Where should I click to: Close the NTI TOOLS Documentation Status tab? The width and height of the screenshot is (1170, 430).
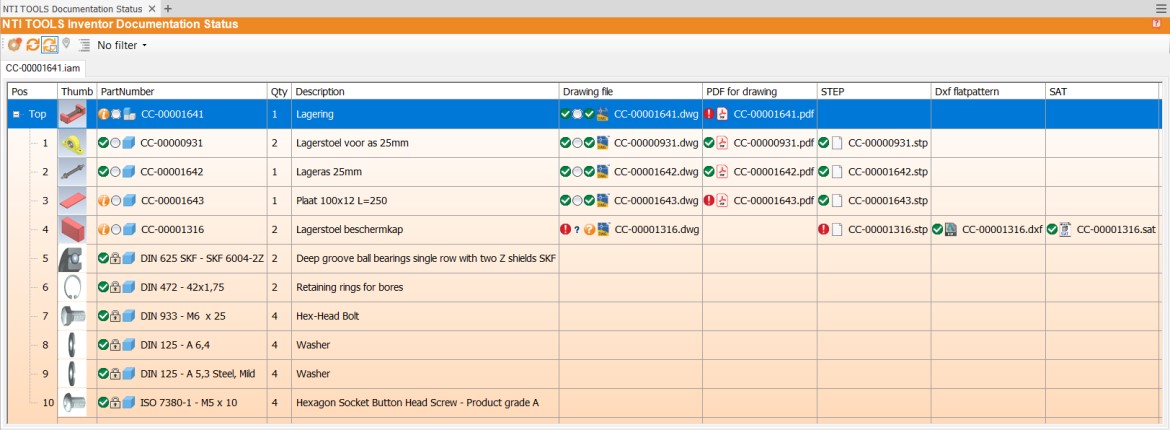pos(154,8)
